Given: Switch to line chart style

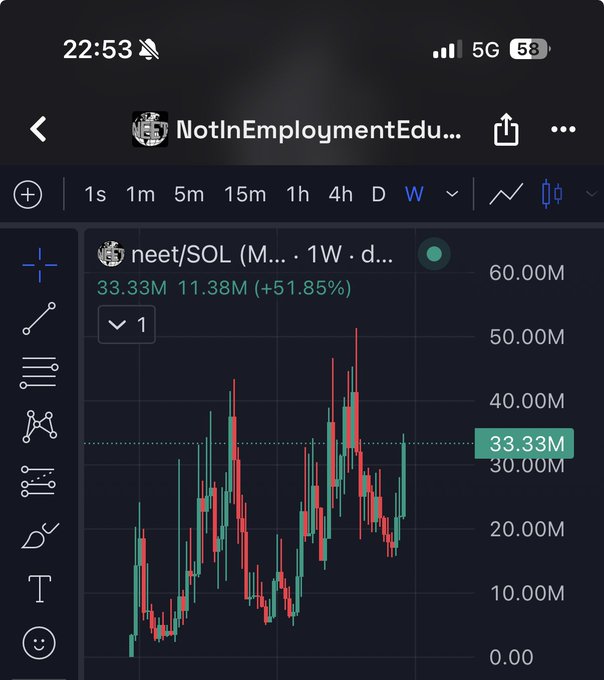Looking at the screenshot, I should tap(506, 194).
